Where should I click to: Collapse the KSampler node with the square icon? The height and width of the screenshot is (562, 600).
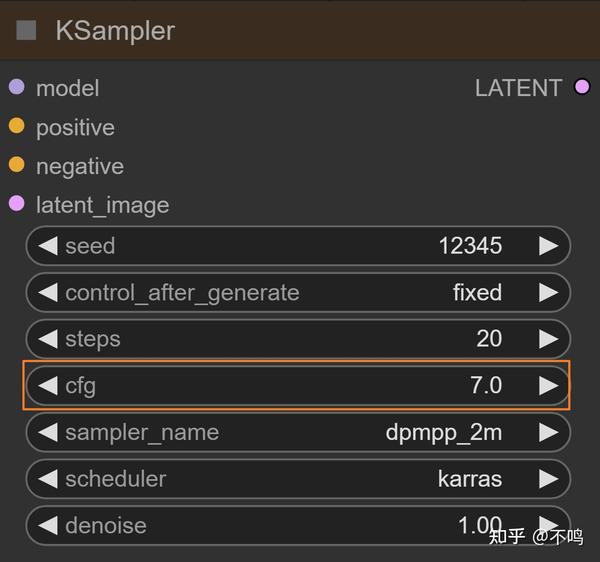pos(27,30)
